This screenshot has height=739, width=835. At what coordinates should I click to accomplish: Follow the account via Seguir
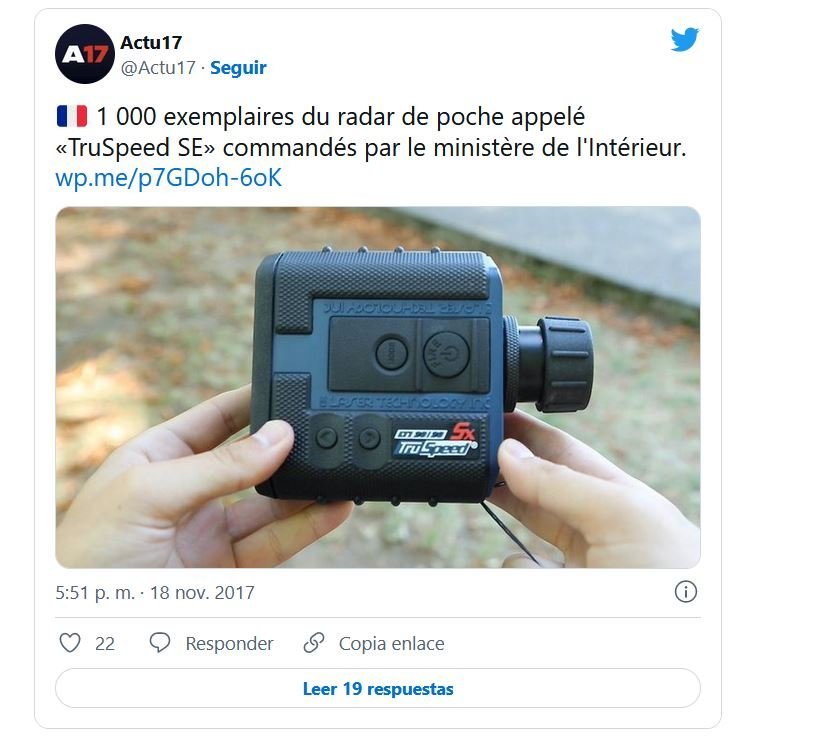(238, 68)
